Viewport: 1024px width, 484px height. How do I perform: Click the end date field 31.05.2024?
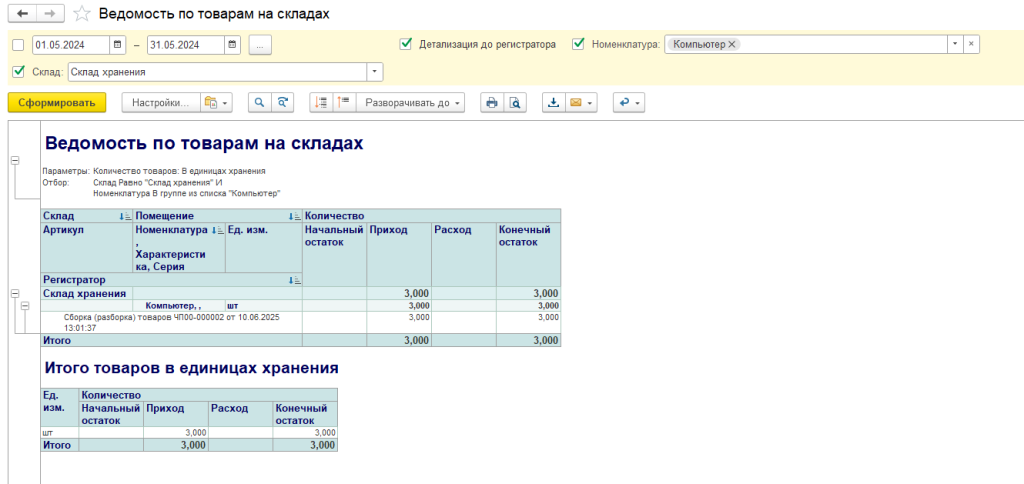click(185, 45)
